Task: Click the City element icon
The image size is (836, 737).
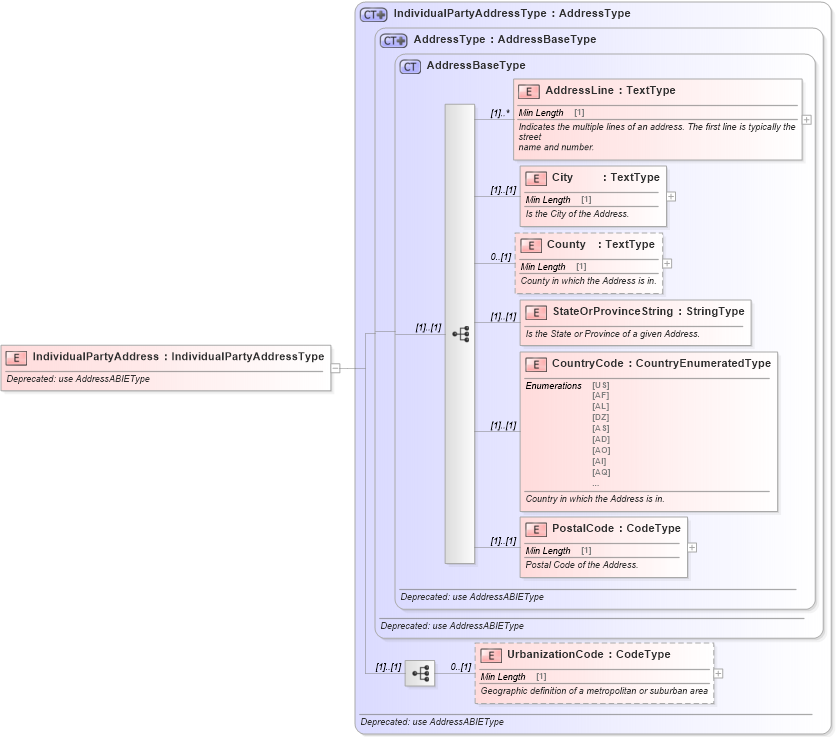Action: [536, 177]
